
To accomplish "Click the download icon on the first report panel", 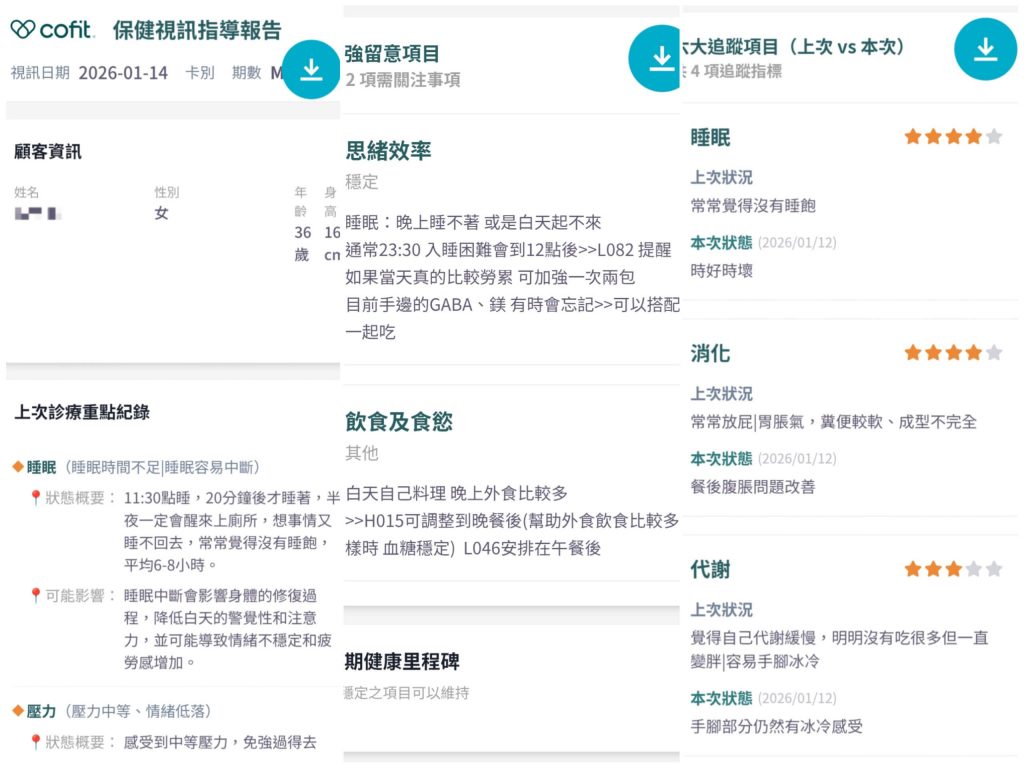I will pyautogui.click(x=310, y=71).
